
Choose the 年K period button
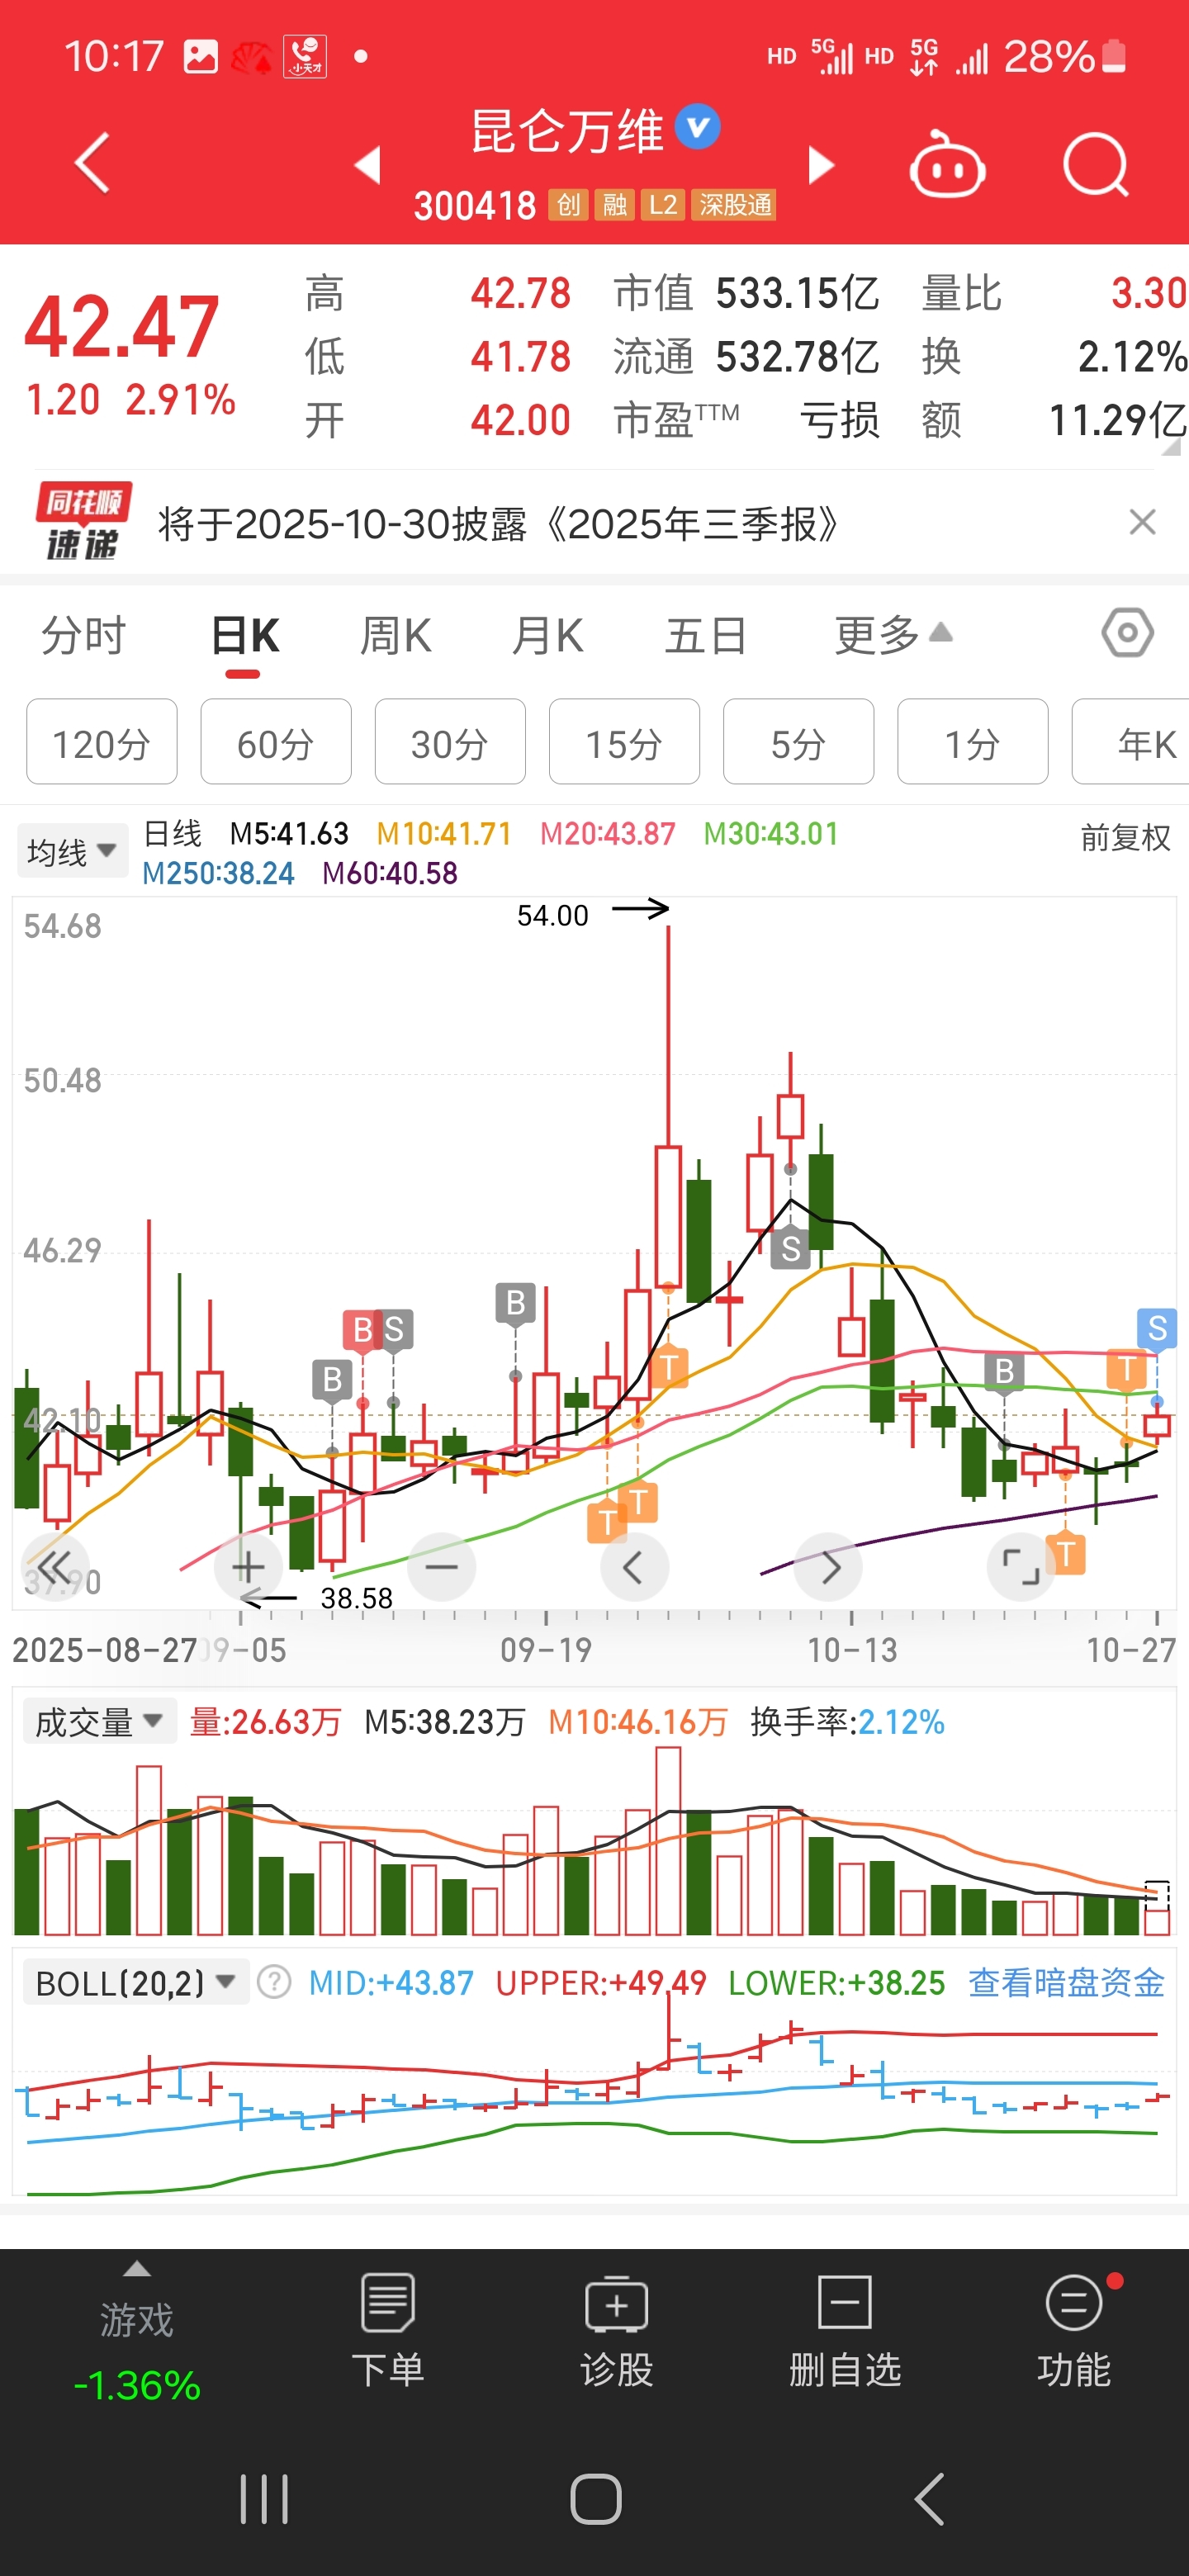click(x=1131, y=742)
